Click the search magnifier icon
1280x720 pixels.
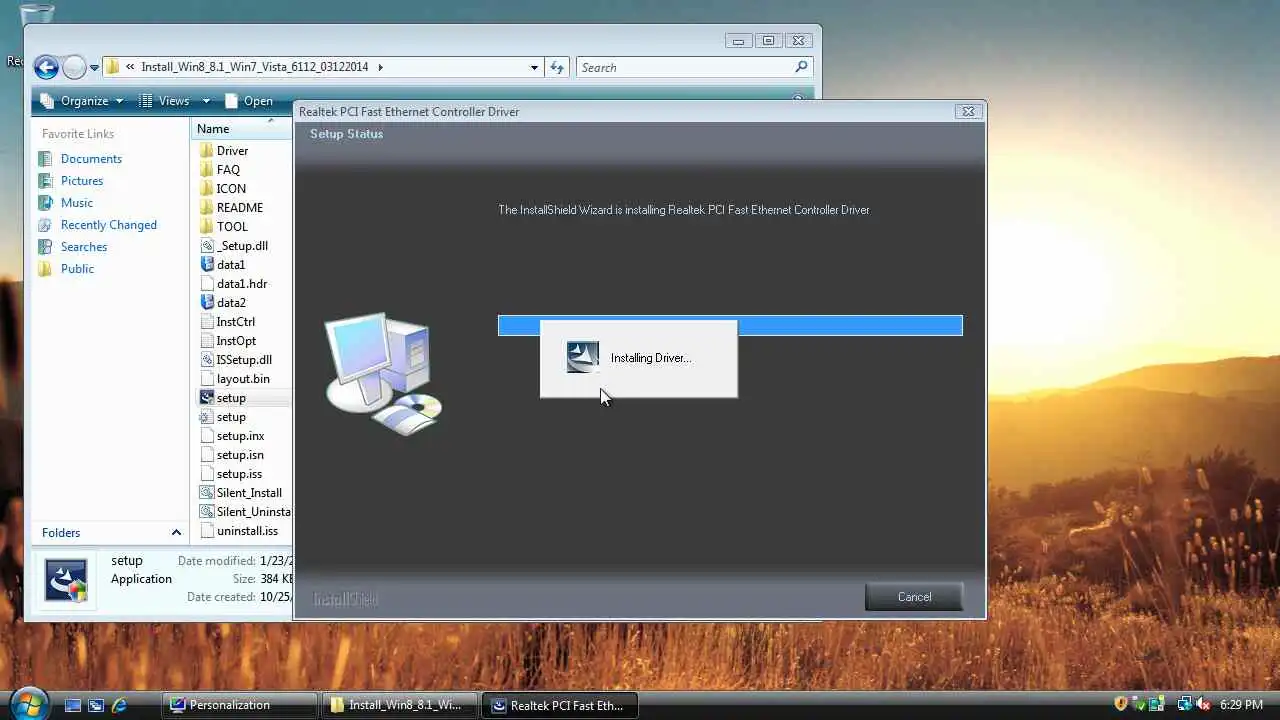pyautogui.click(x=801, y=67)
